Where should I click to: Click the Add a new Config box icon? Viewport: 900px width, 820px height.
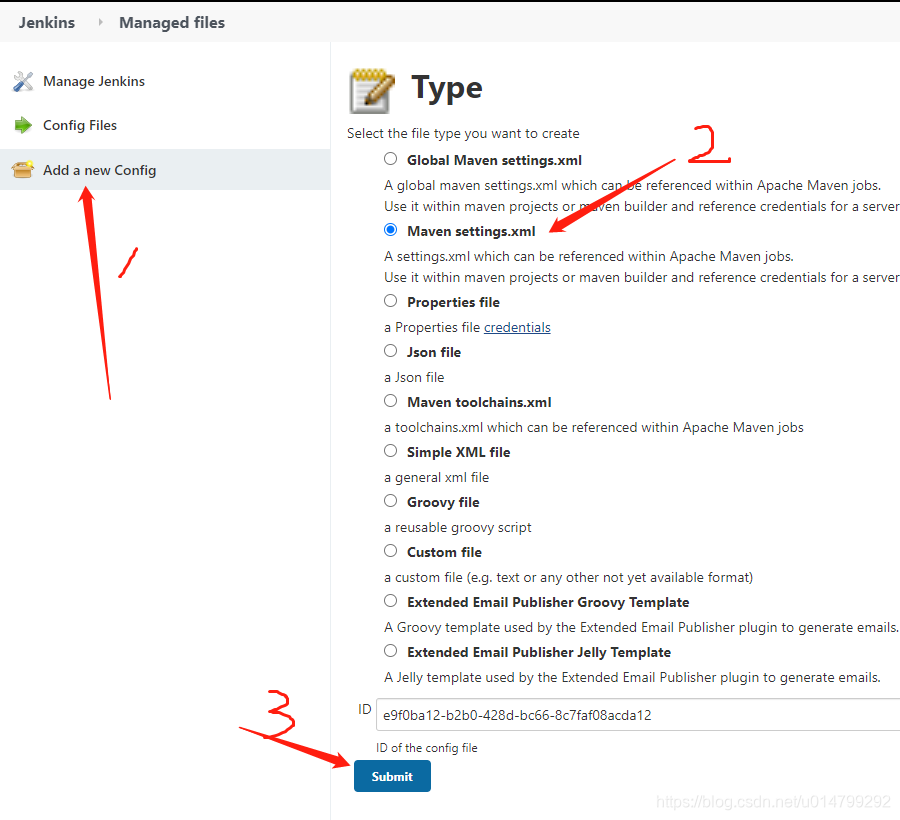(22, 170)
